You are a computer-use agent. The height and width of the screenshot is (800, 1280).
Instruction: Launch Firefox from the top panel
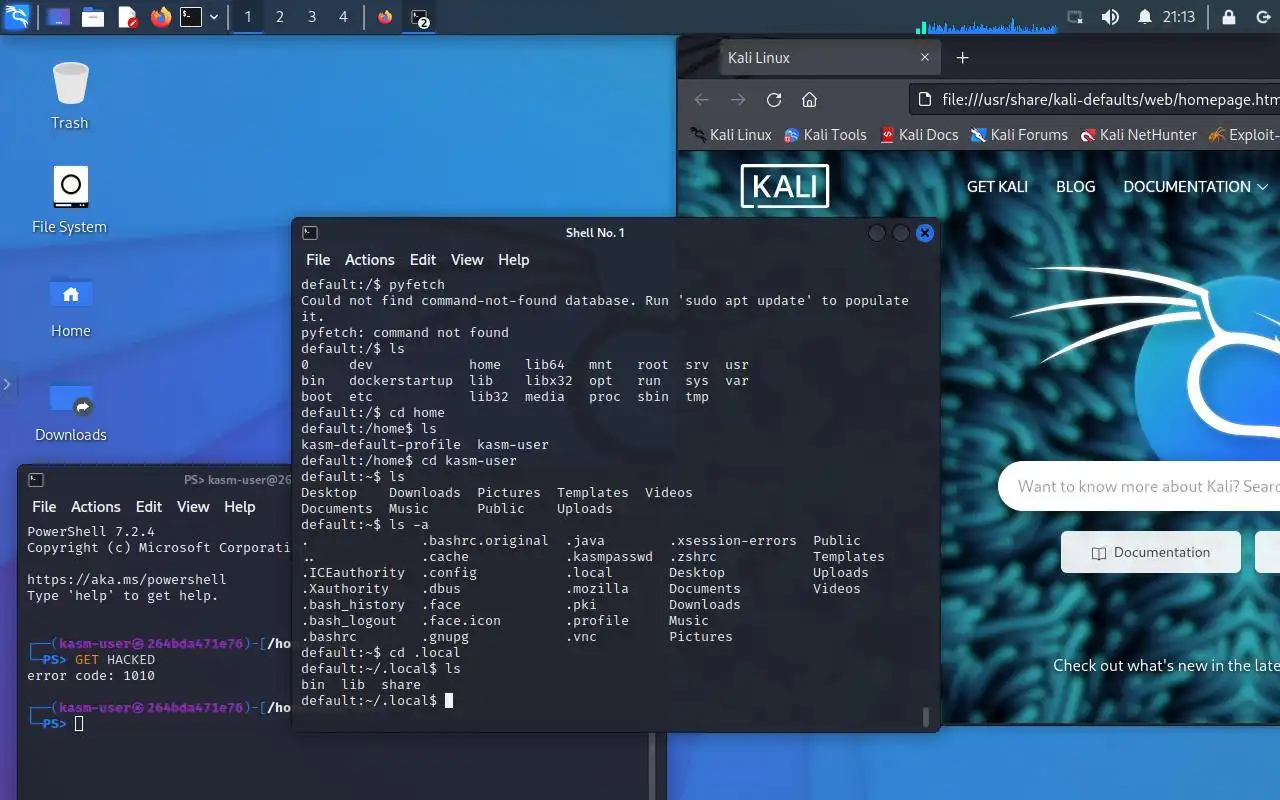[161, 17]
